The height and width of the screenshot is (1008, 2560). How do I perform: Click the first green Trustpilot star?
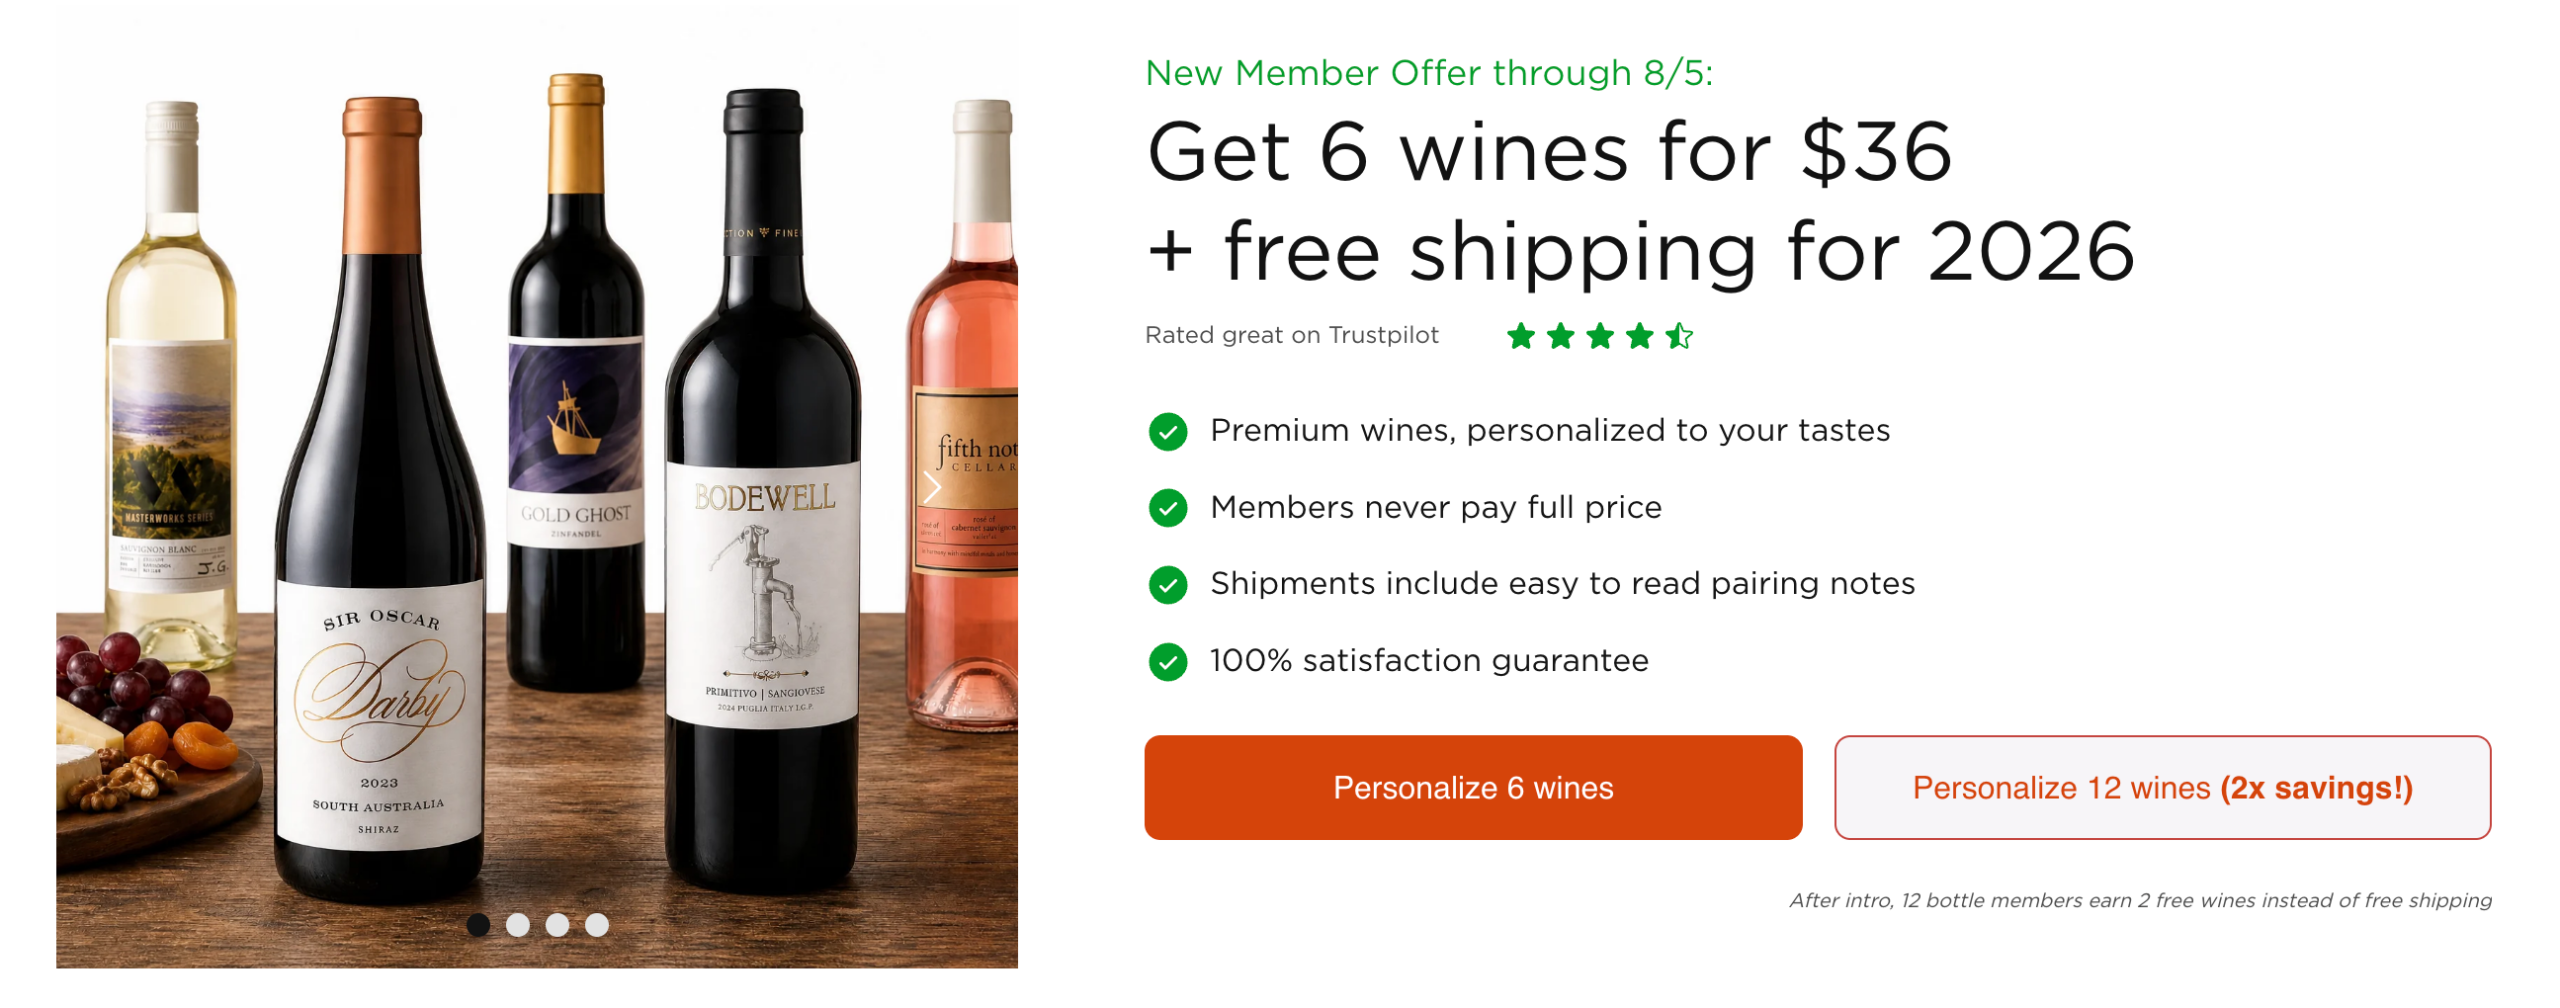(1520, 336)
